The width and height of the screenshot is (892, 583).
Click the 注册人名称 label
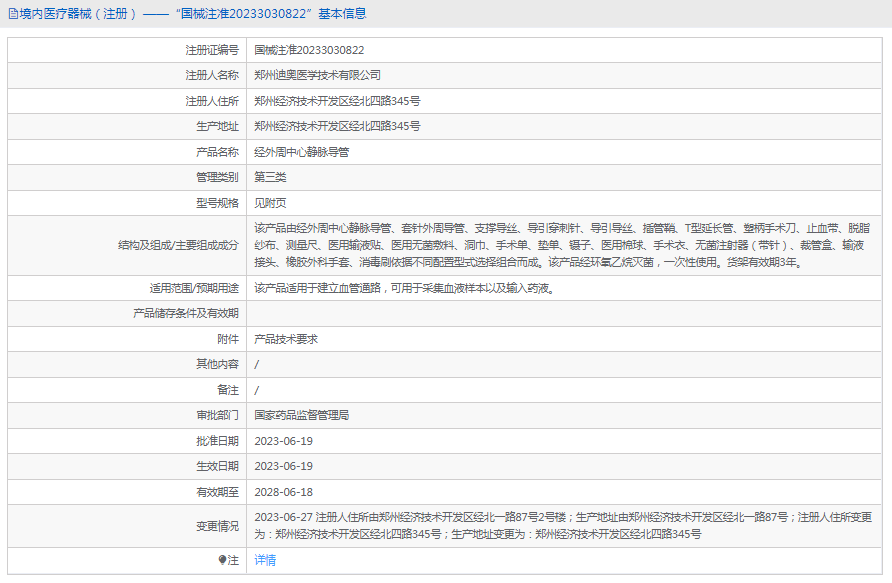(x=212, y=75)
